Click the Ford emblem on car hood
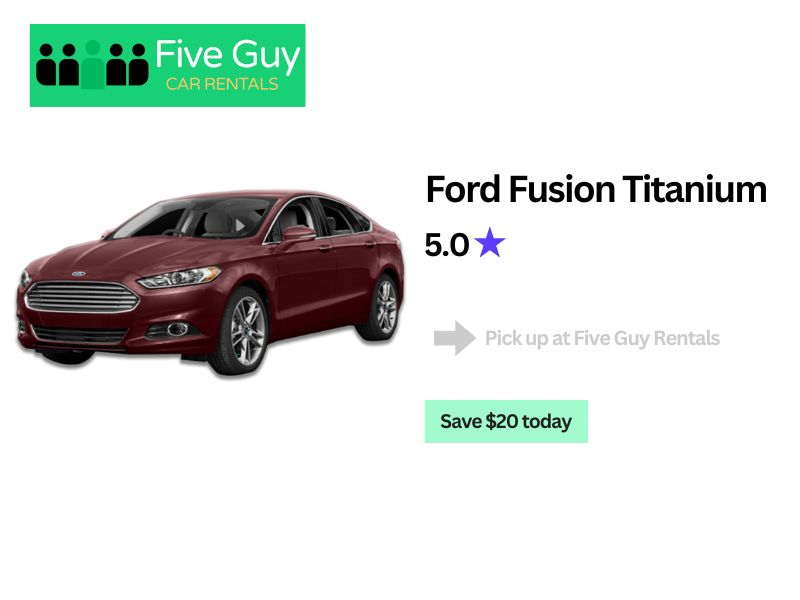Image resolution: width=800 pixels, height=600 pixels. click(x=78, y=274)
